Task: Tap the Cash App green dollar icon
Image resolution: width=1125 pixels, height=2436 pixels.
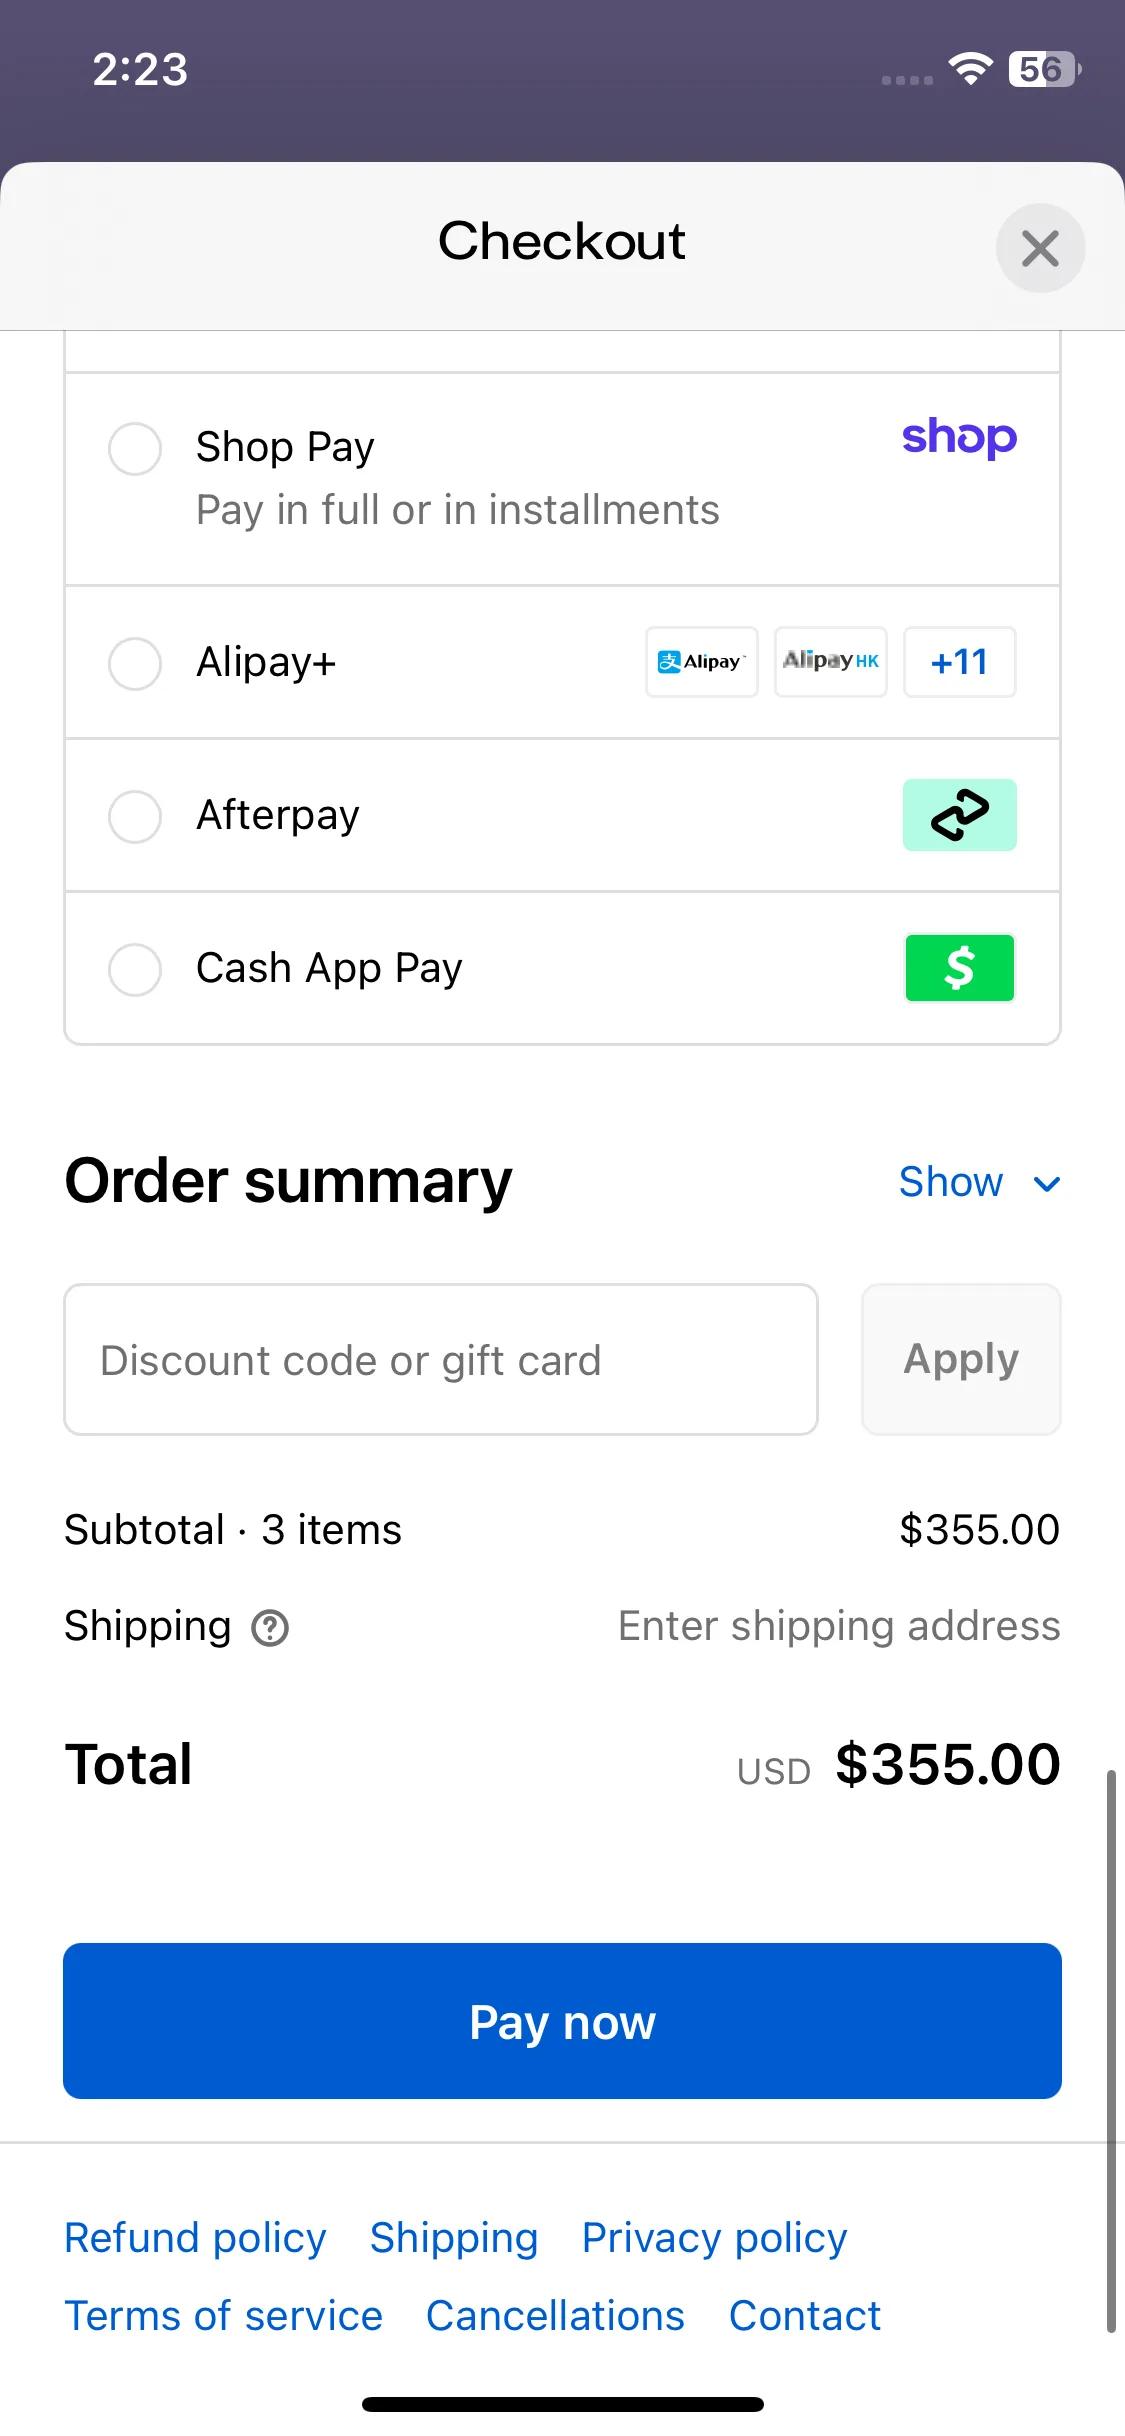Action: click(x=960, y=968)
